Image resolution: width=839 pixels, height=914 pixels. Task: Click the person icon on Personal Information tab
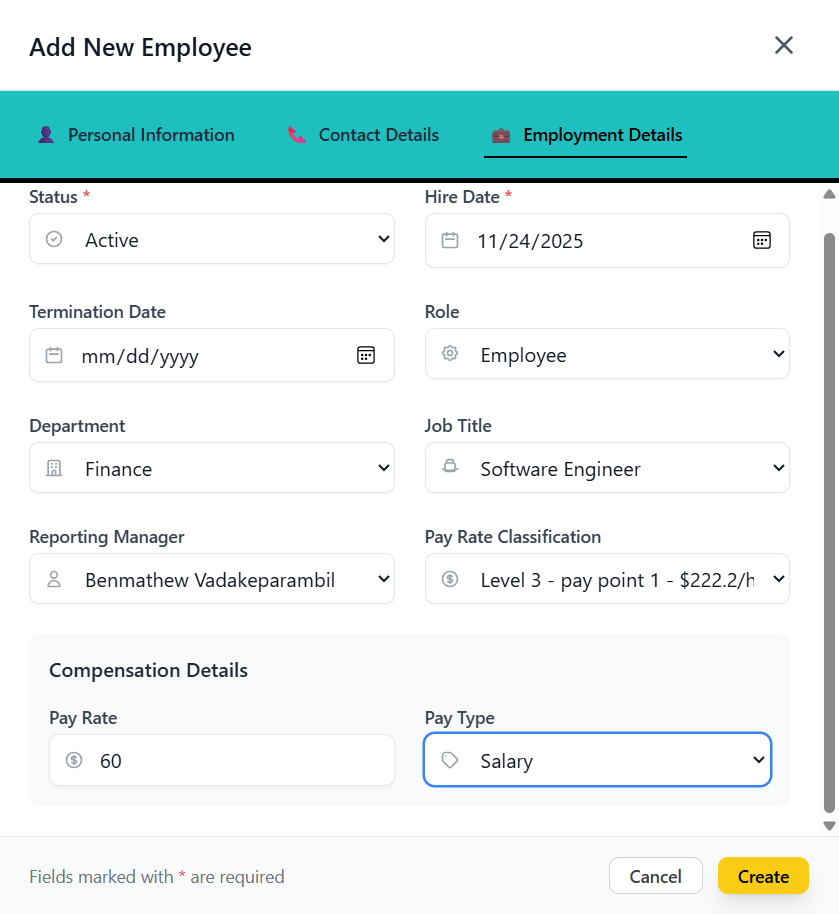(x=45, y=135)
